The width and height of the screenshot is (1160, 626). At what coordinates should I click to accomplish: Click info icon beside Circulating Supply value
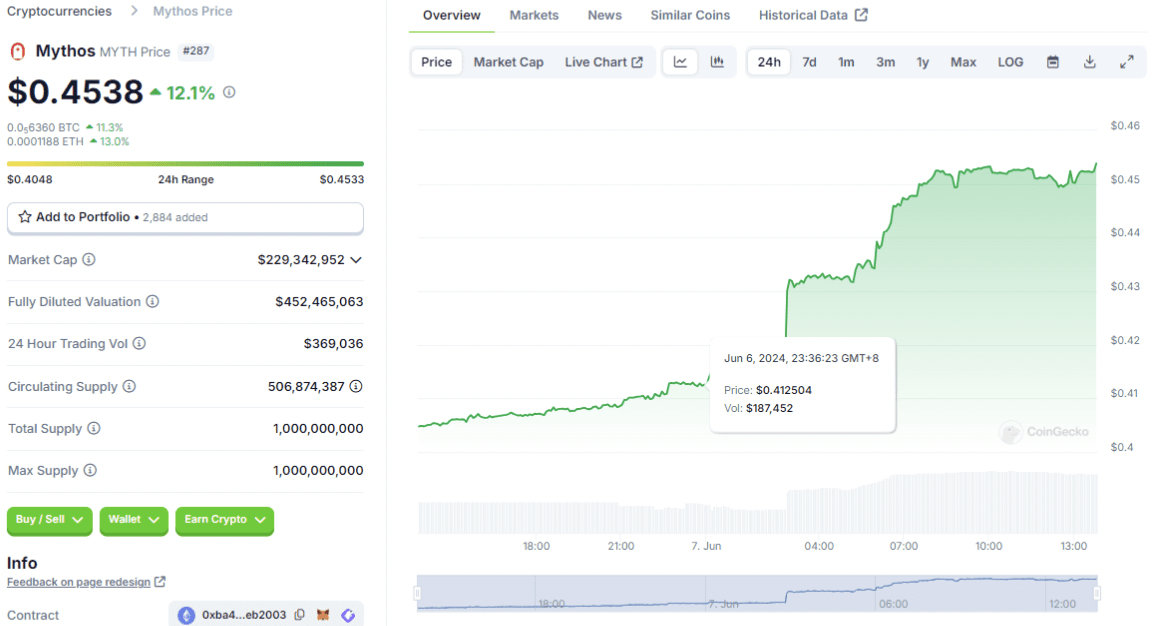click(356, 386)
